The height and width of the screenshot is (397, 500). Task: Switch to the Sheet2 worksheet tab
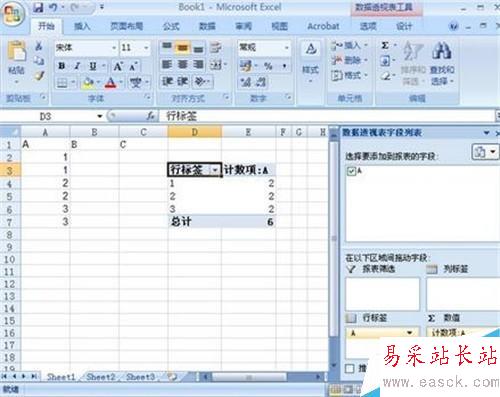(x=100, y=377)
